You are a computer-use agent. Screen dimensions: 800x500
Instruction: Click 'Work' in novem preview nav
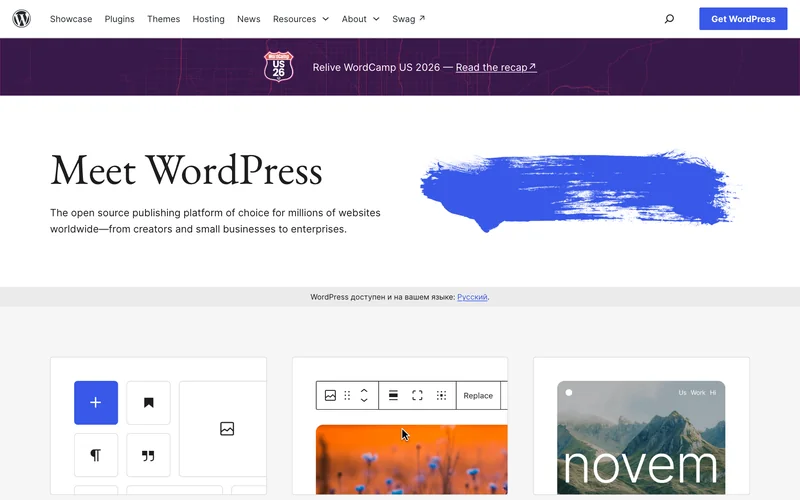tap(697, 392)
